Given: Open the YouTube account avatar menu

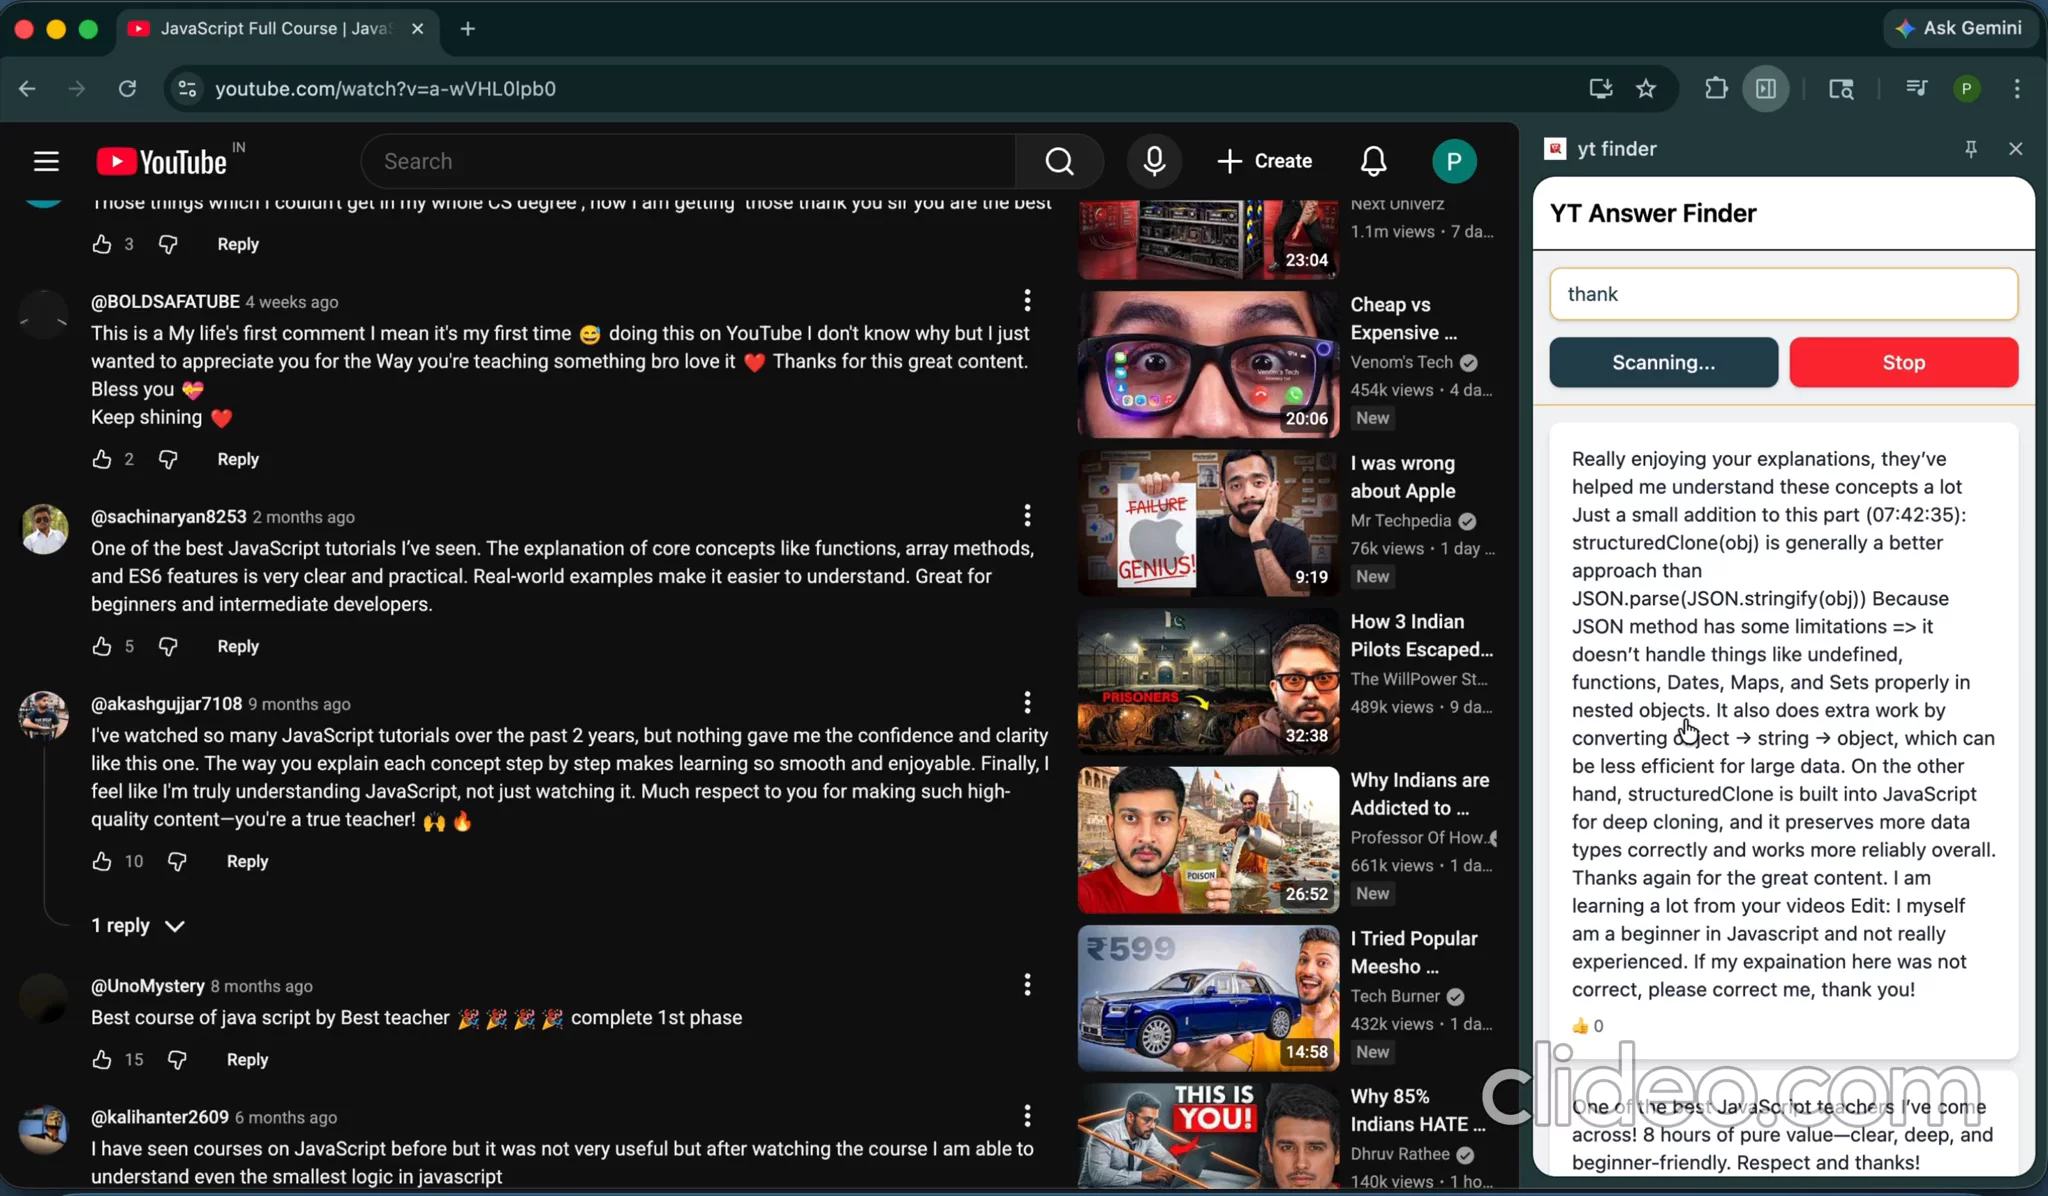Looking at the screenshot, I should 1454,161.
